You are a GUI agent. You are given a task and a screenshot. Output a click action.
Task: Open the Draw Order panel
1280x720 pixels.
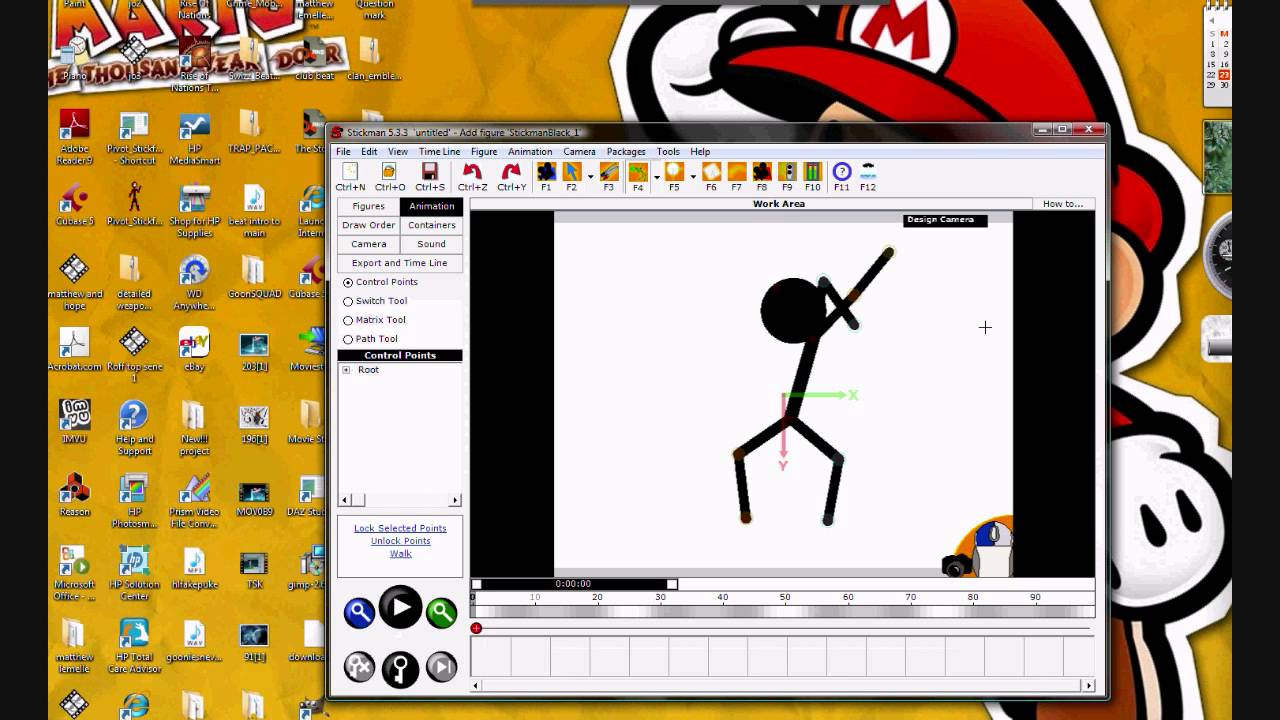pyautogui.click(x=368, y=225)
